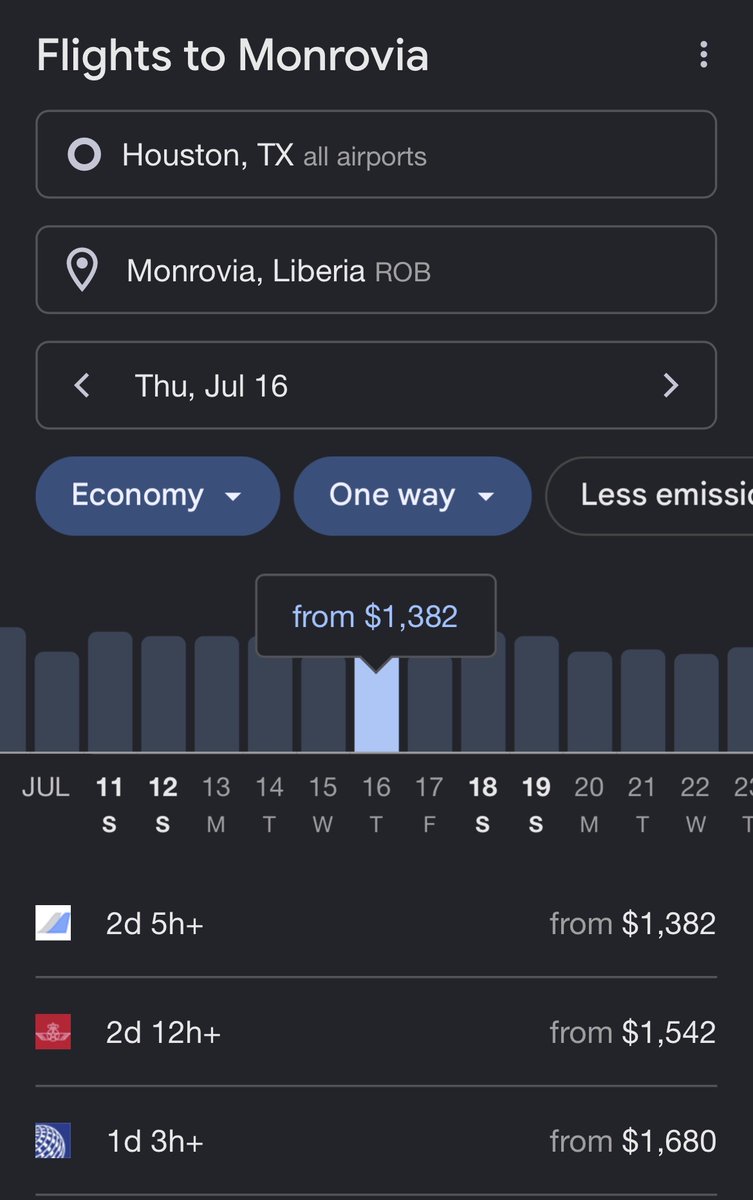Screen dimensions: 753x1200
Task: Advance to next date with right chevron
Action: pyautogui.click(x=671, y=386)
